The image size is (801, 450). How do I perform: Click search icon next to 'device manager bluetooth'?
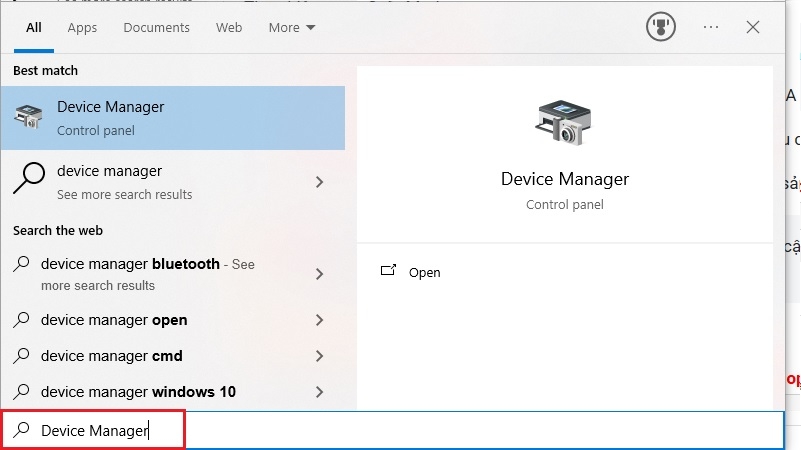[x=21, y=264]
